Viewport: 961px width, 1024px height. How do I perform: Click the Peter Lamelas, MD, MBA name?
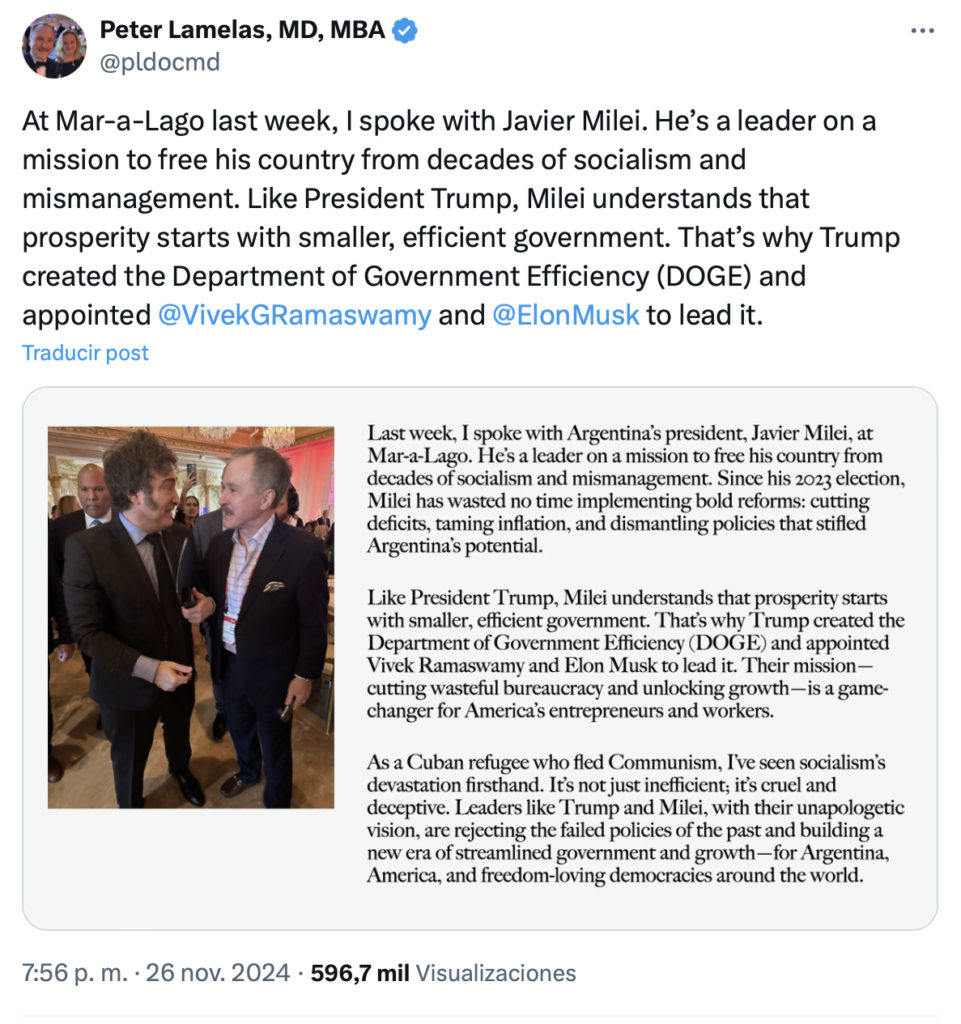[x=242, y=31]
